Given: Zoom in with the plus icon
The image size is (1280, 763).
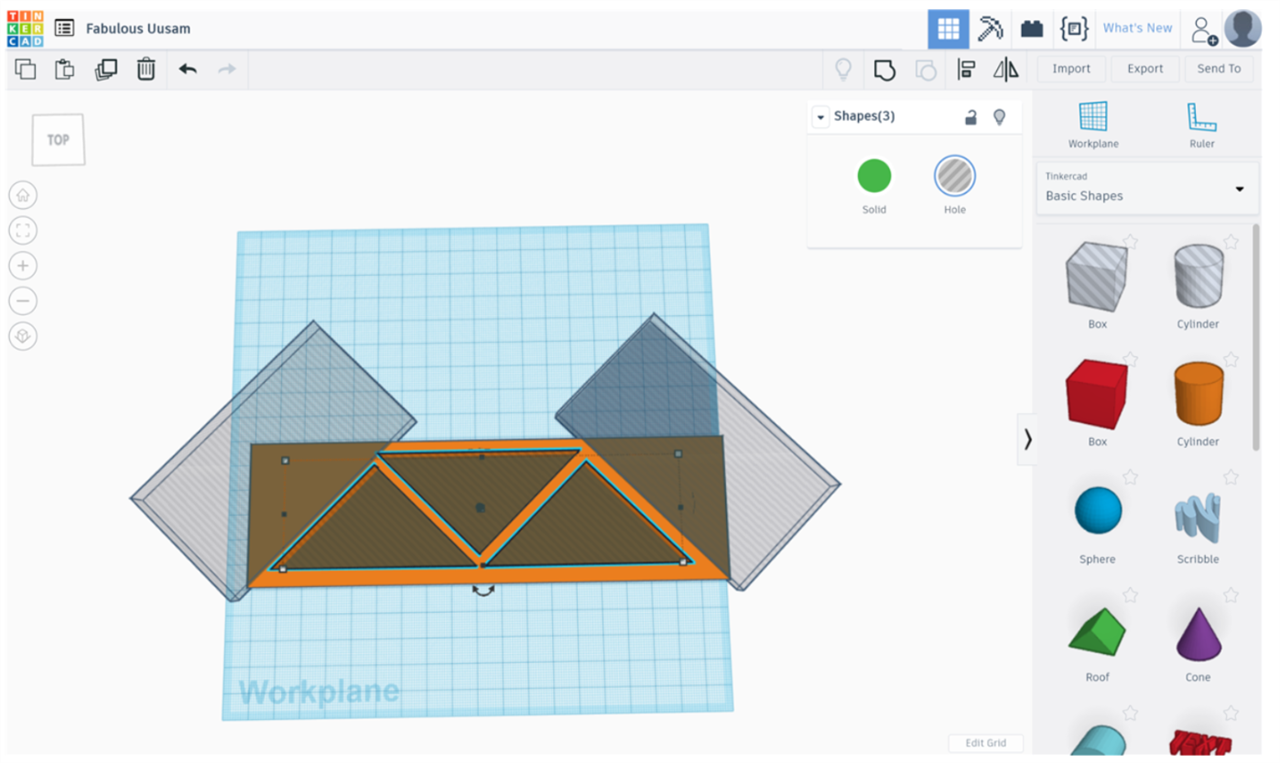Looking at the screenshot, I should [x=23, y=266].
